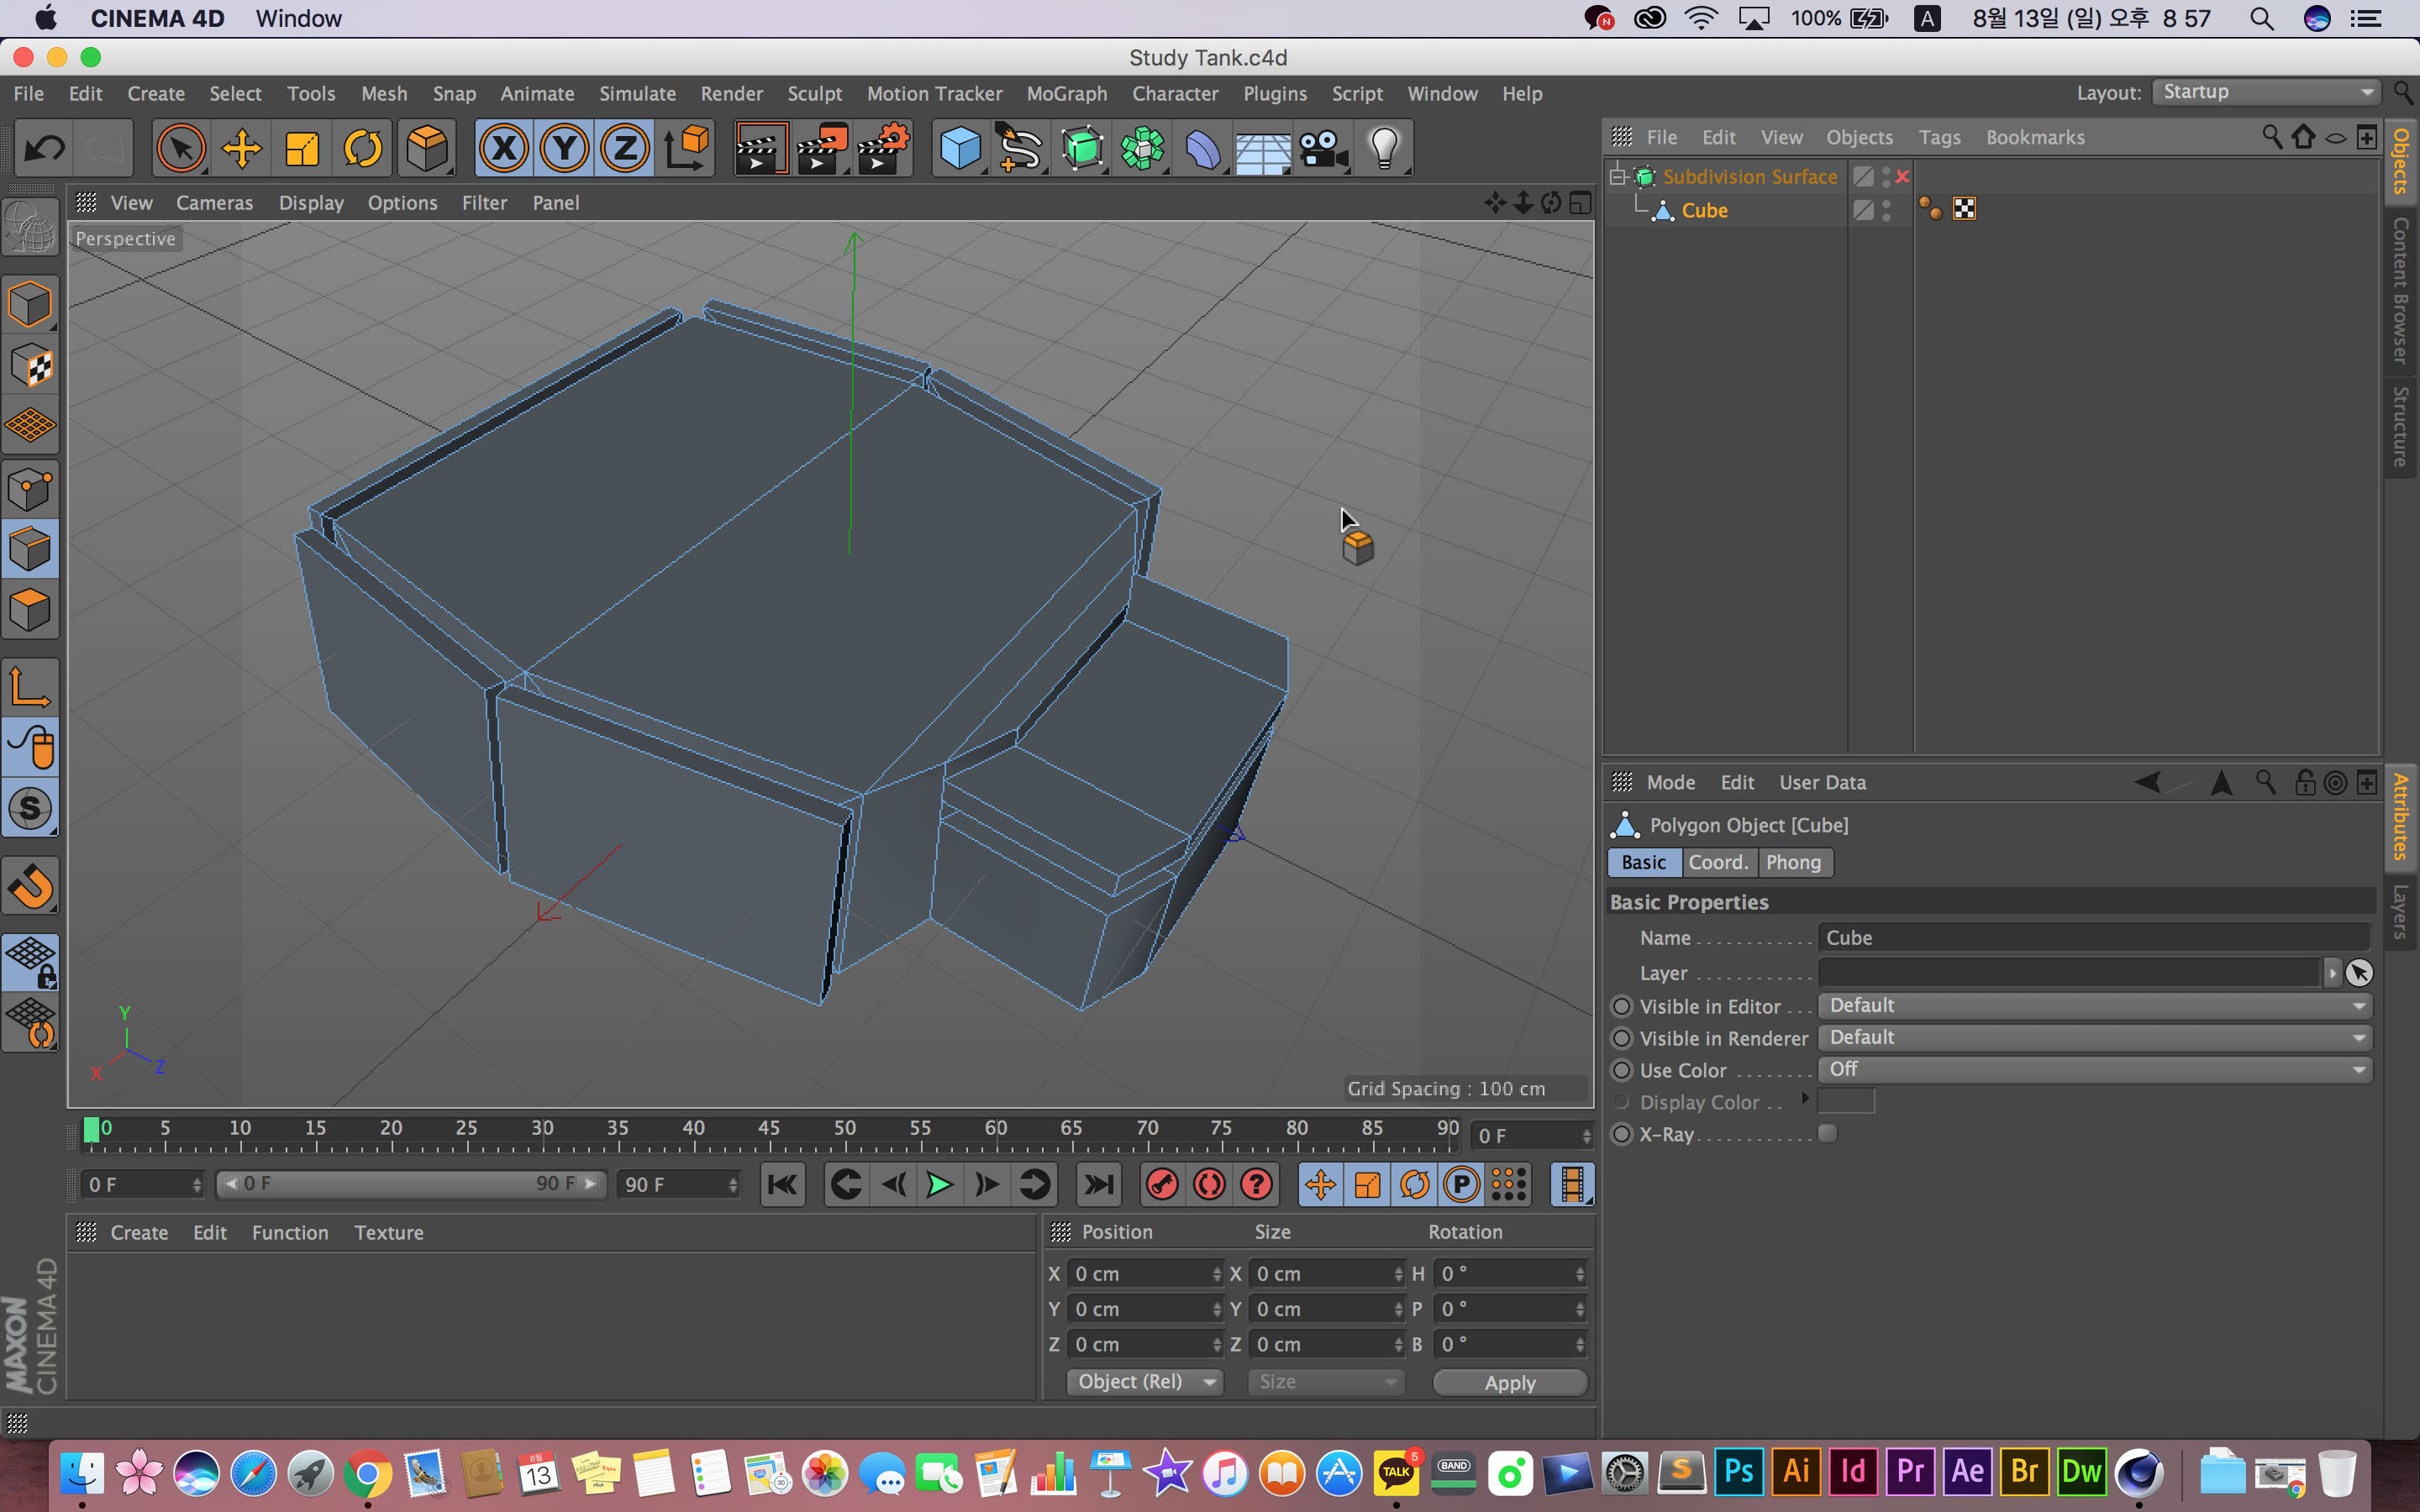Open Object (Rel) coordinate dropdown
2420x1512 pixels.
pyautogui.click(x=1145, y=1382)
